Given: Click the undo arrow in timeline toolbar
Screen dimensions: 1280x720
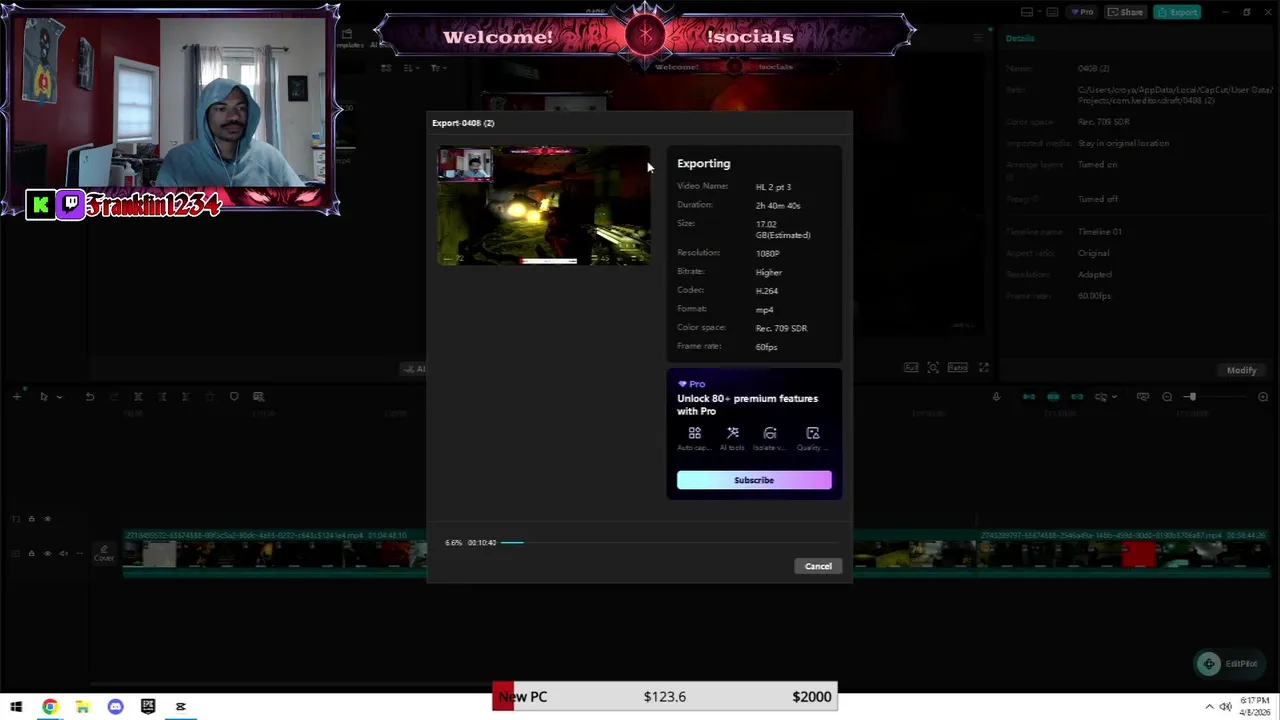Looking at the screenshot, I should tap(89, 397).
